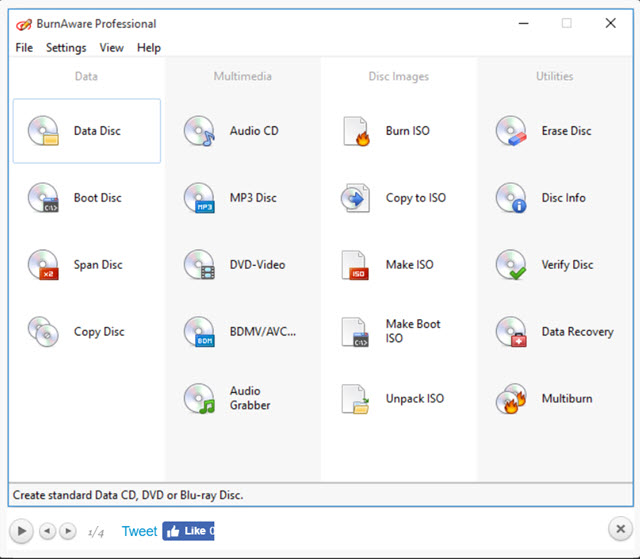Screen dimensions: 640x559
Task: Click the 1/4 slide counter
Action: (96, 532)
